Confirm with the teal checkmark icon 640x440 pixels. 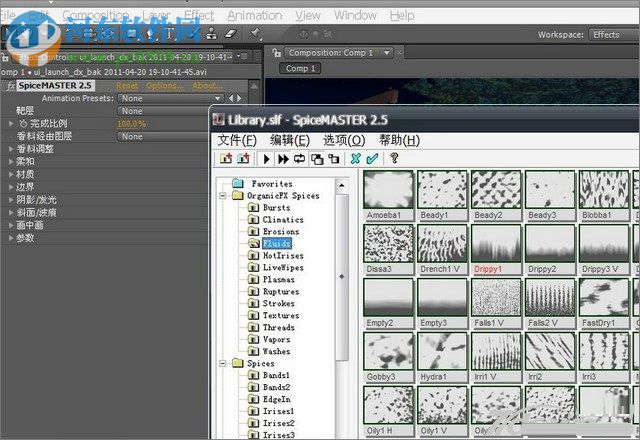click(x=372, y=159)
